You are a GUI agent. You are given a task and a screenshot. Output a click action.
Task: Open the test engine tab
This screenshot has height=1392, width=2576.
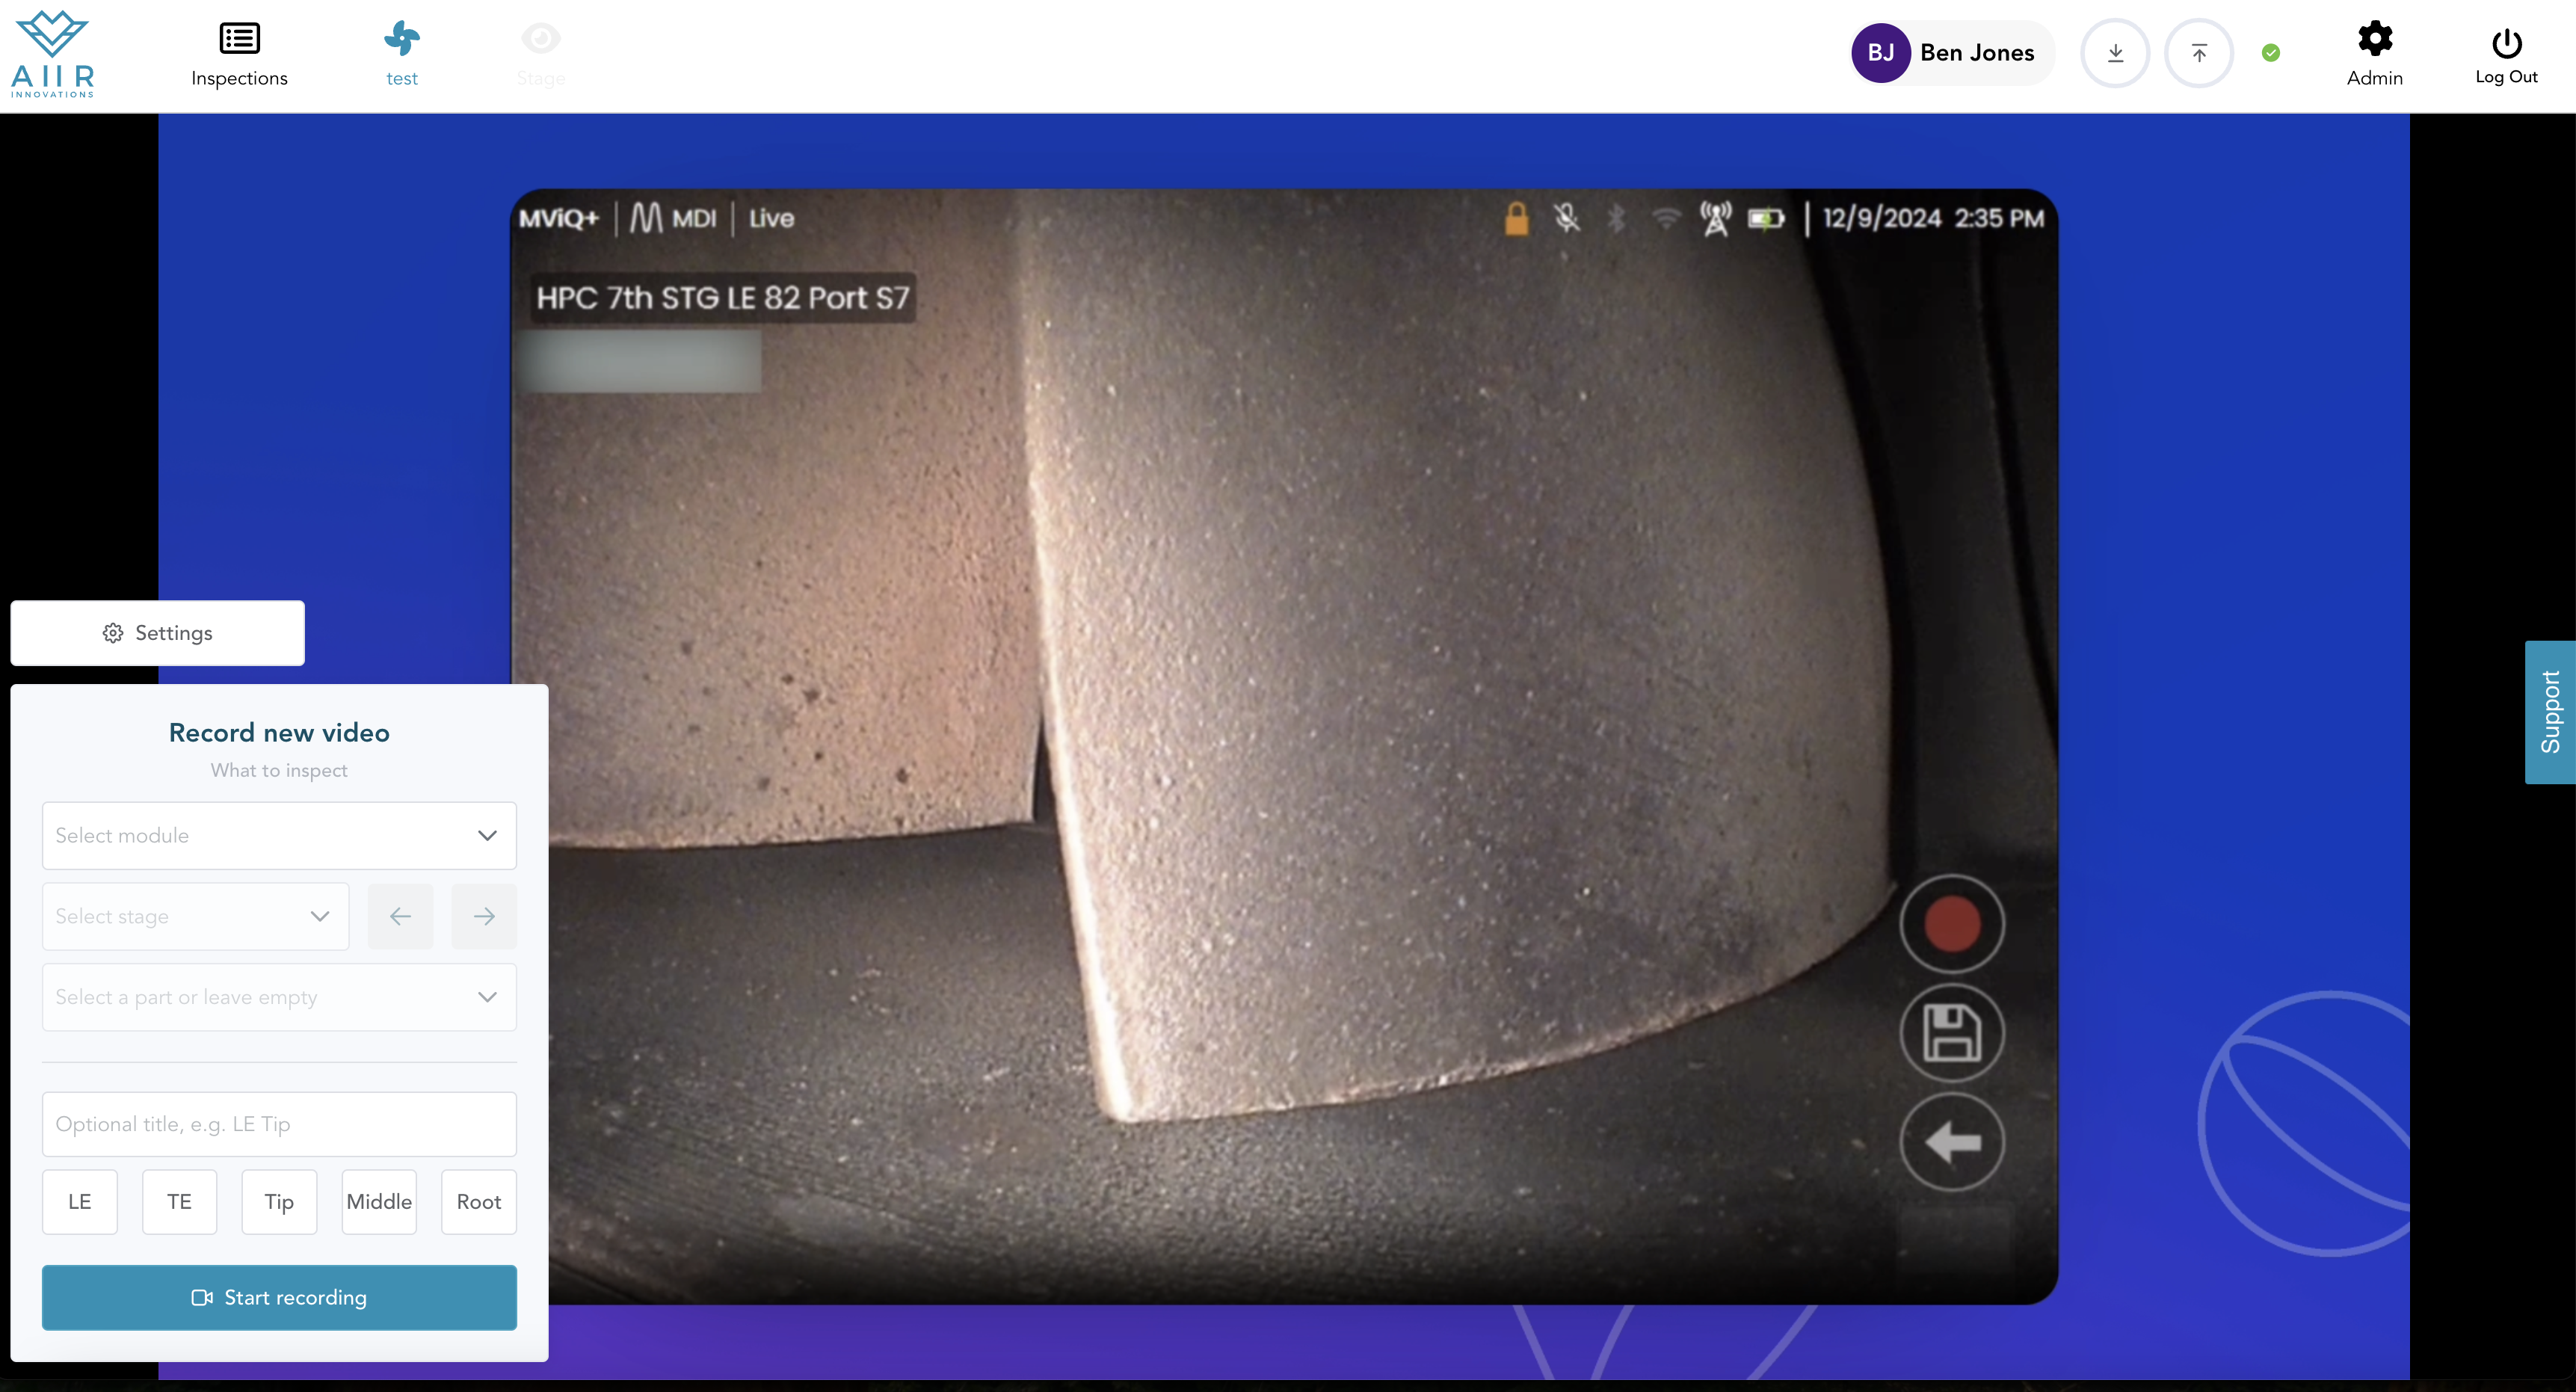pos(401,54)
